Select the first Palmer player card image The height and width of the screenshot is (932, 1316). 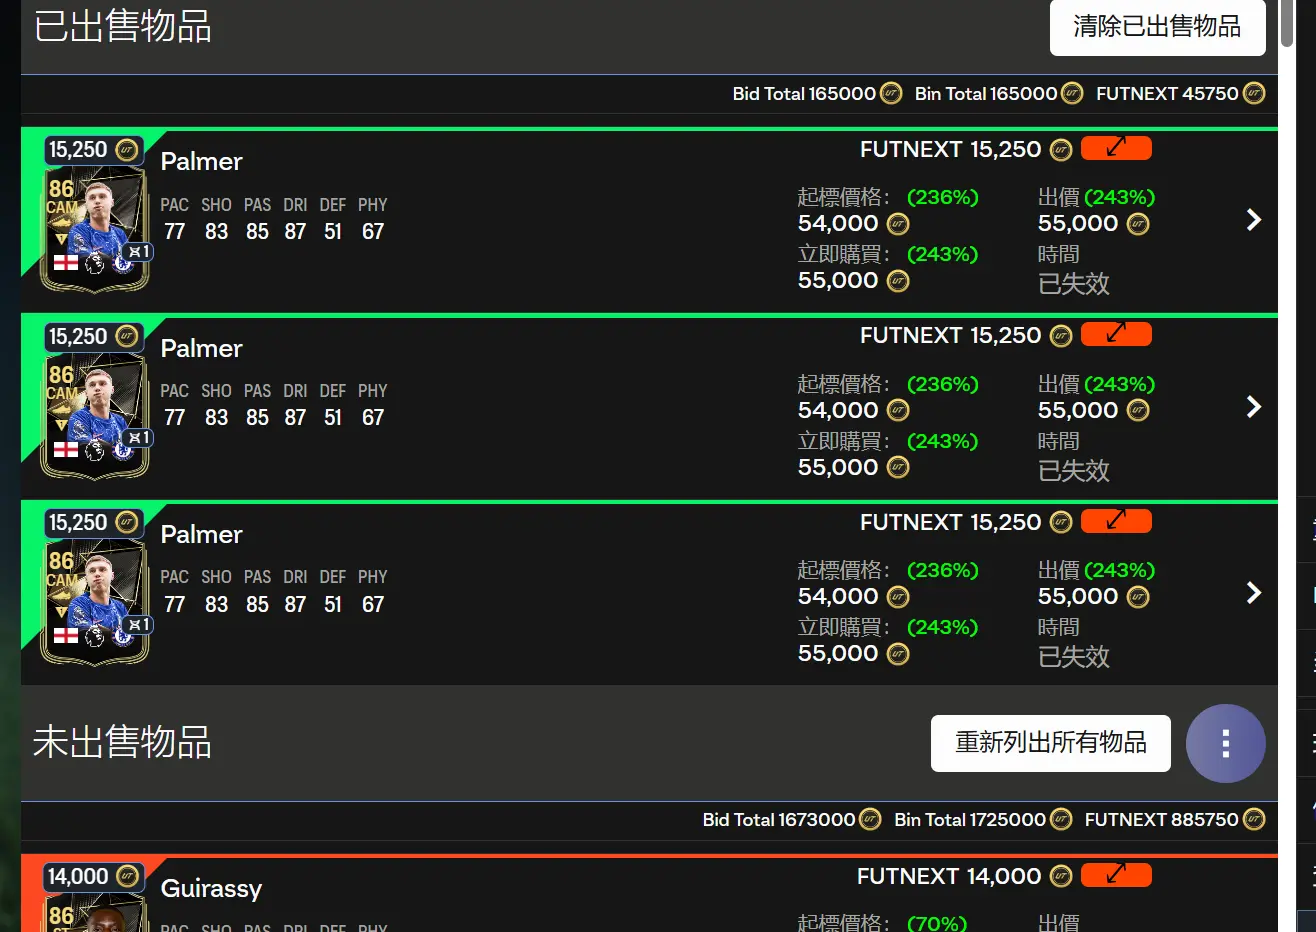pyautogui.click(x=95, y=230)
